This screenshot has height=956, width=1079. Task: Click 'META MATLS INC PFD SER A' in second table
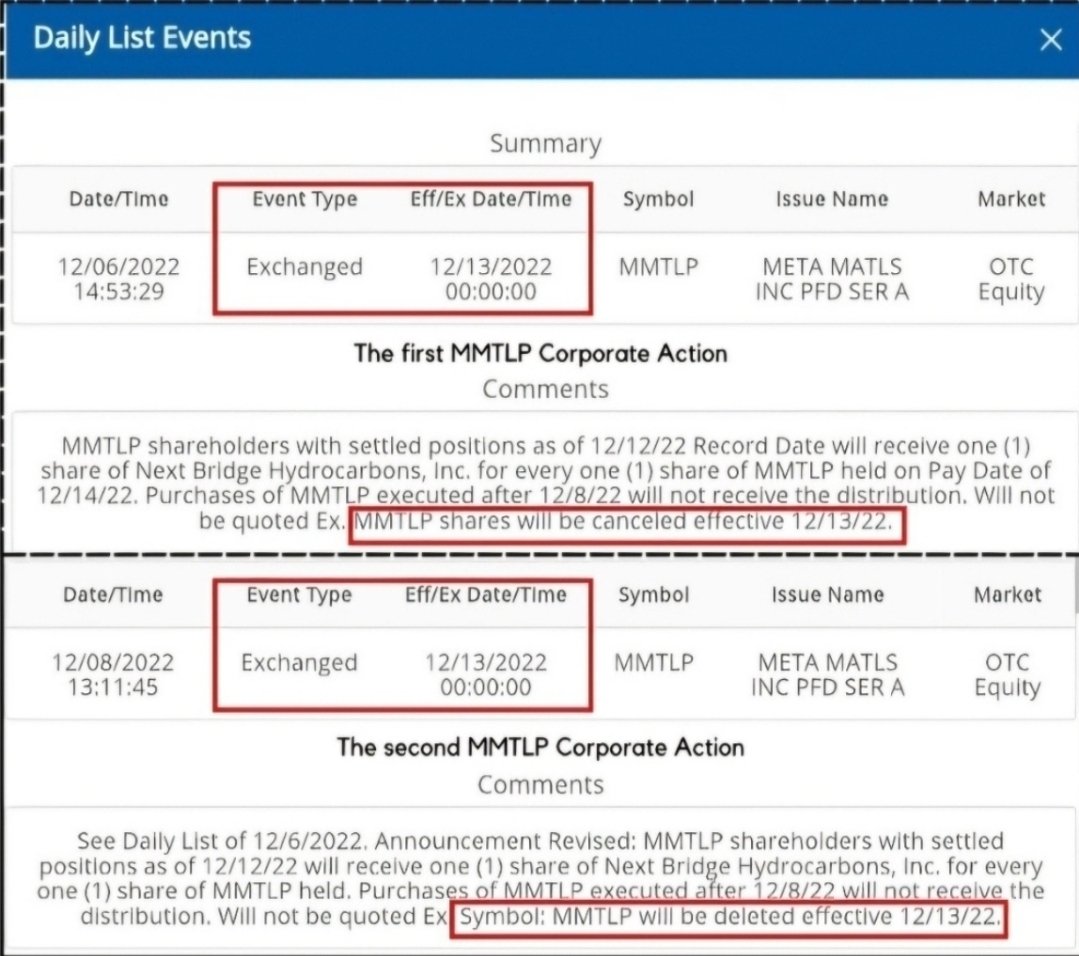click(828, 674)
